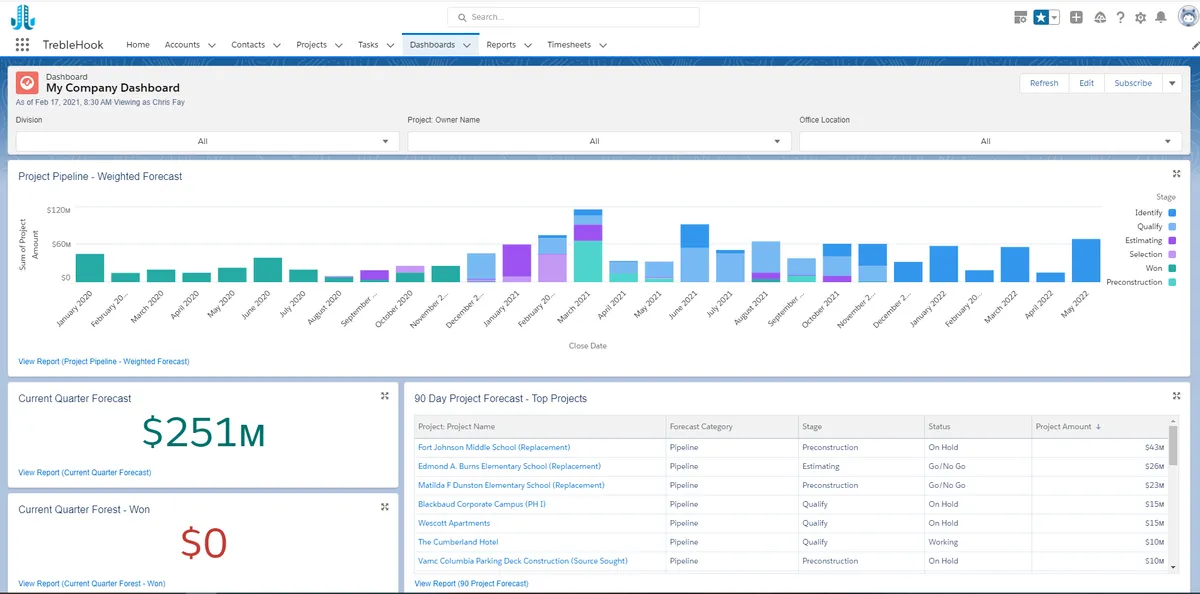
Task: Open the Trailhead guidance icon
Action: pos(1100,17)
